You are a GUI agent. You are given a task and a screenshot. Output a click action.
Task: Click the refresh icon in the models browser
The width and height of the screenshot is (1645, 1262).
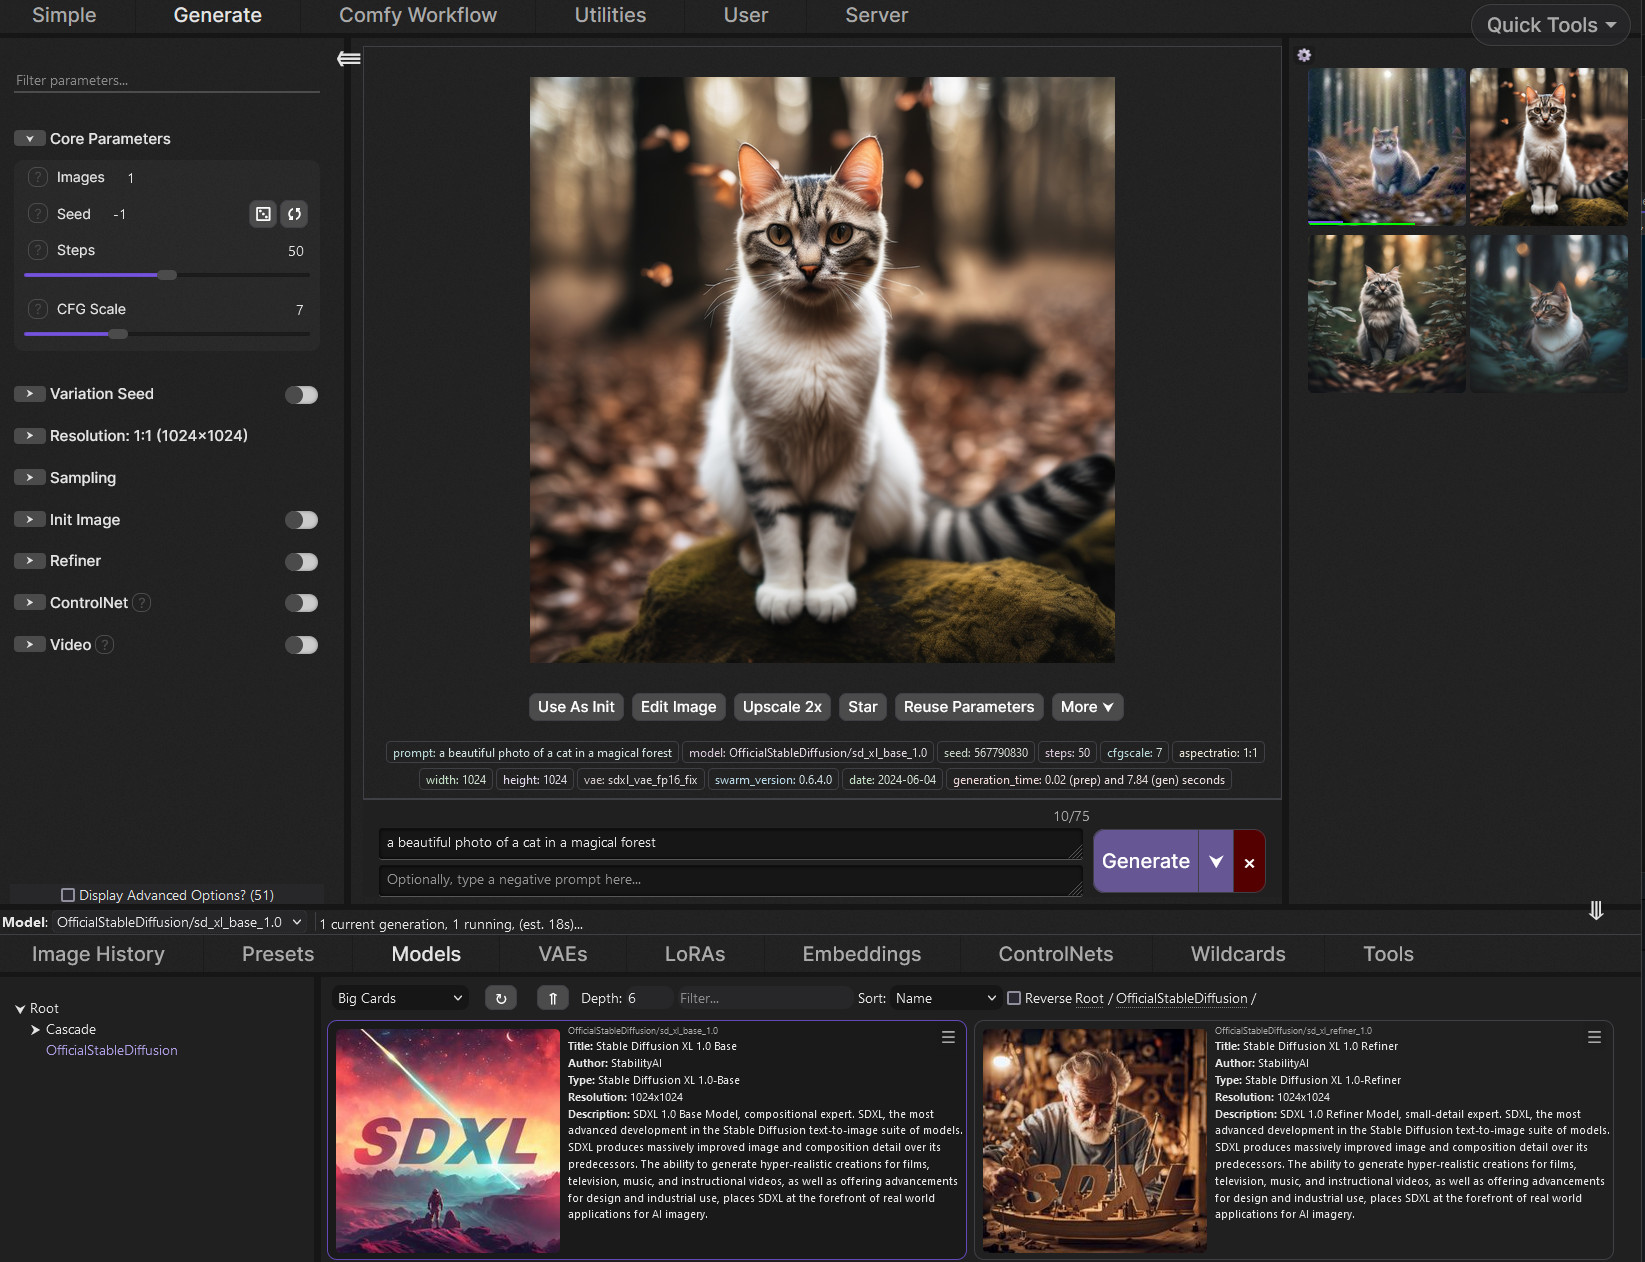[x=501, y=997]
